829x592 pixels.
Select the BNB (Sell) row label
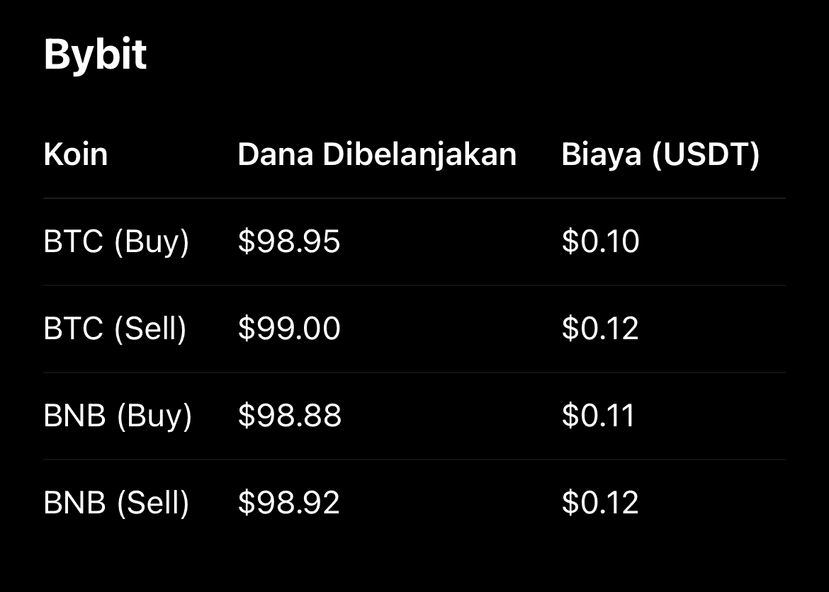tap(116, 503)
